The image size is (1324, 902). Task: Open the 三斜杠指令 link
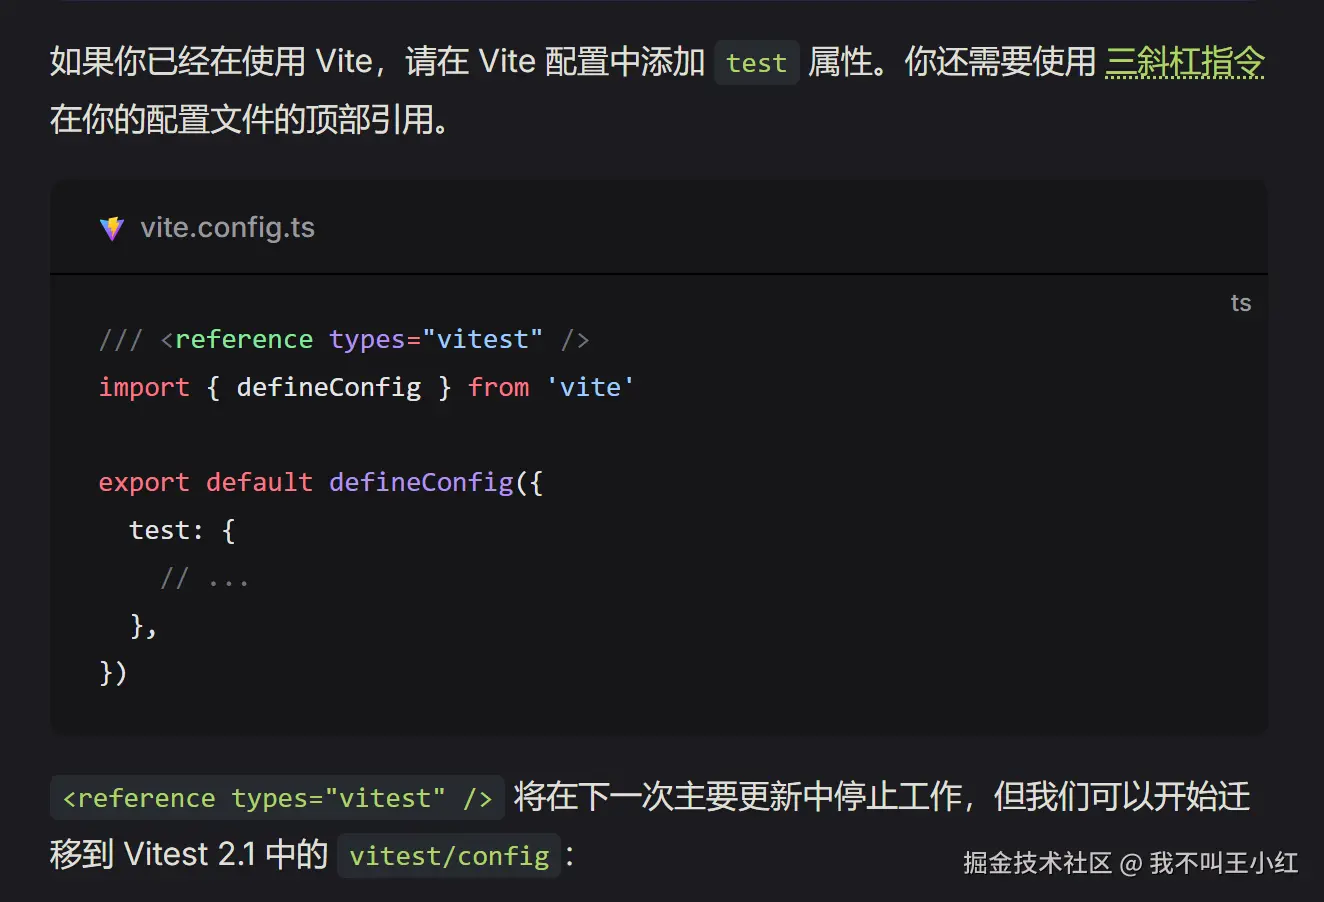[x=1185, y=62]
